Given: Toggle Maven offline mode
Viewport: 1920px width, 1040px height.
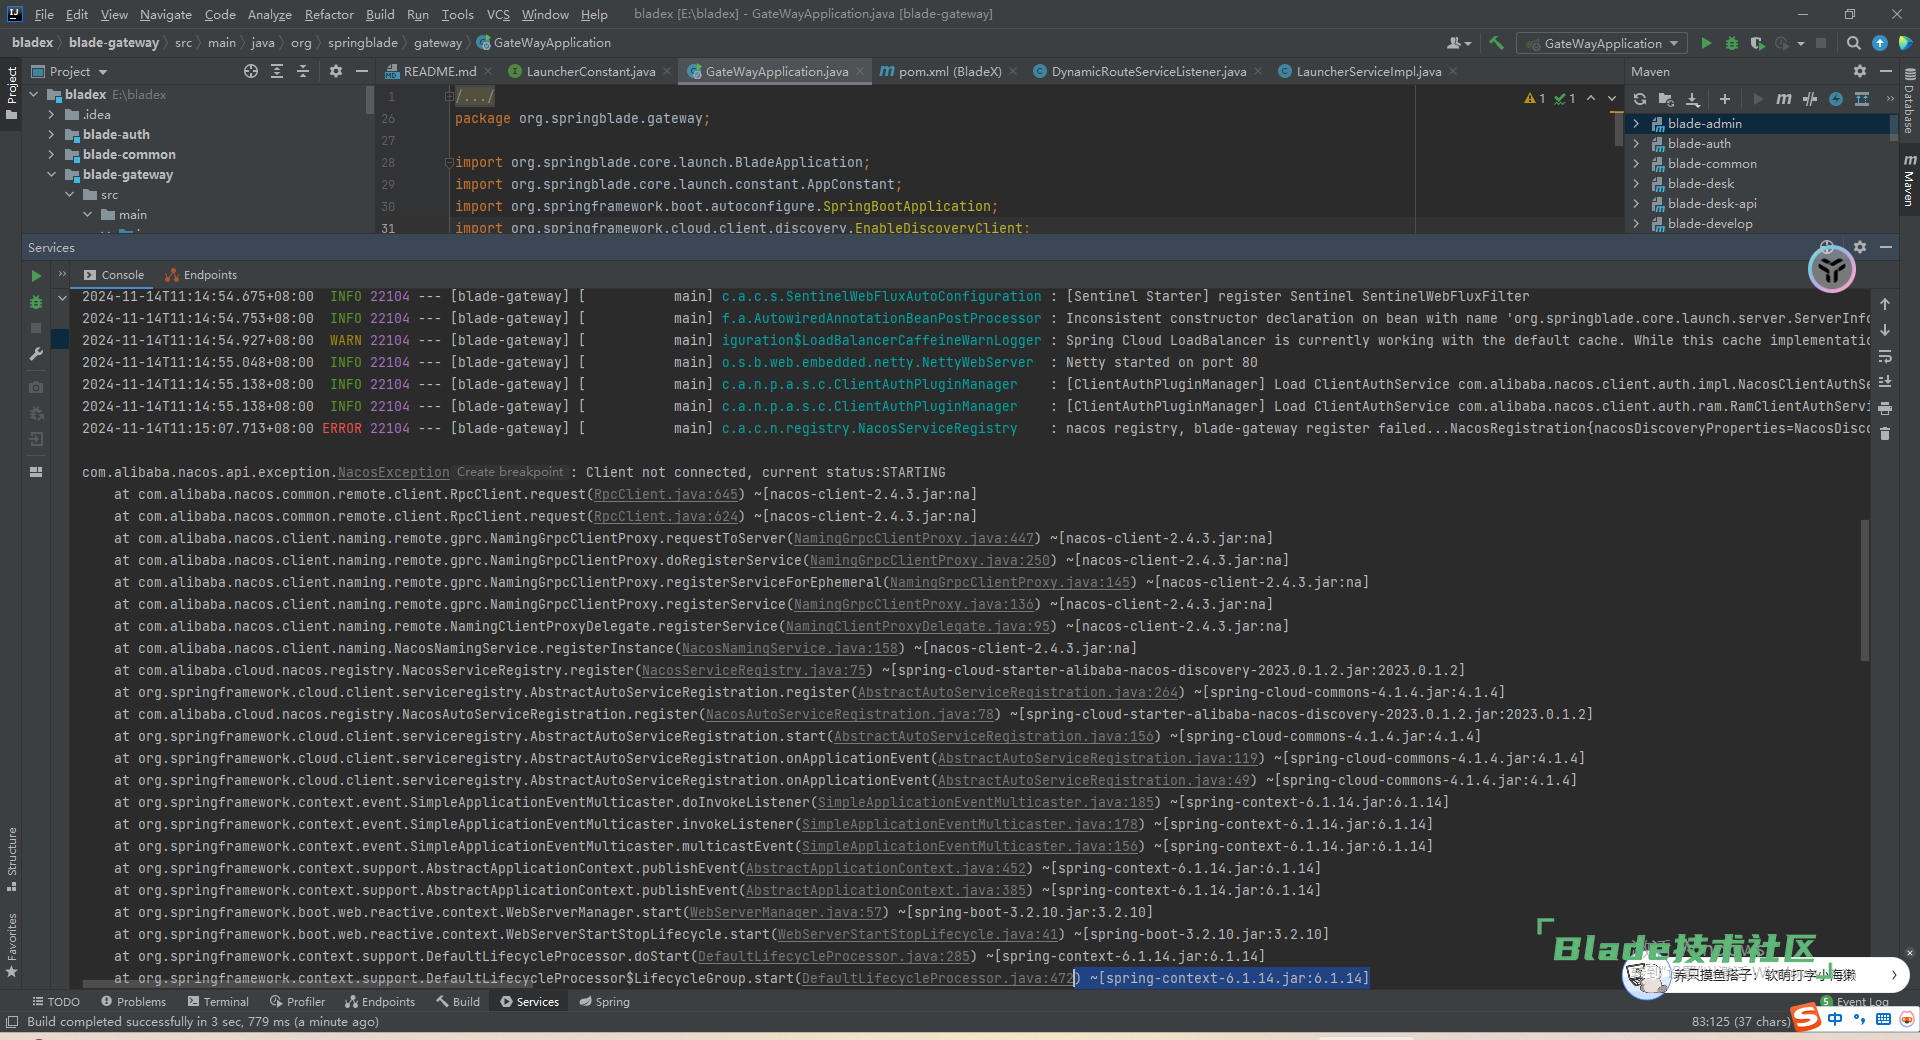Looking at the screenshot, I should pos(1809,99).
